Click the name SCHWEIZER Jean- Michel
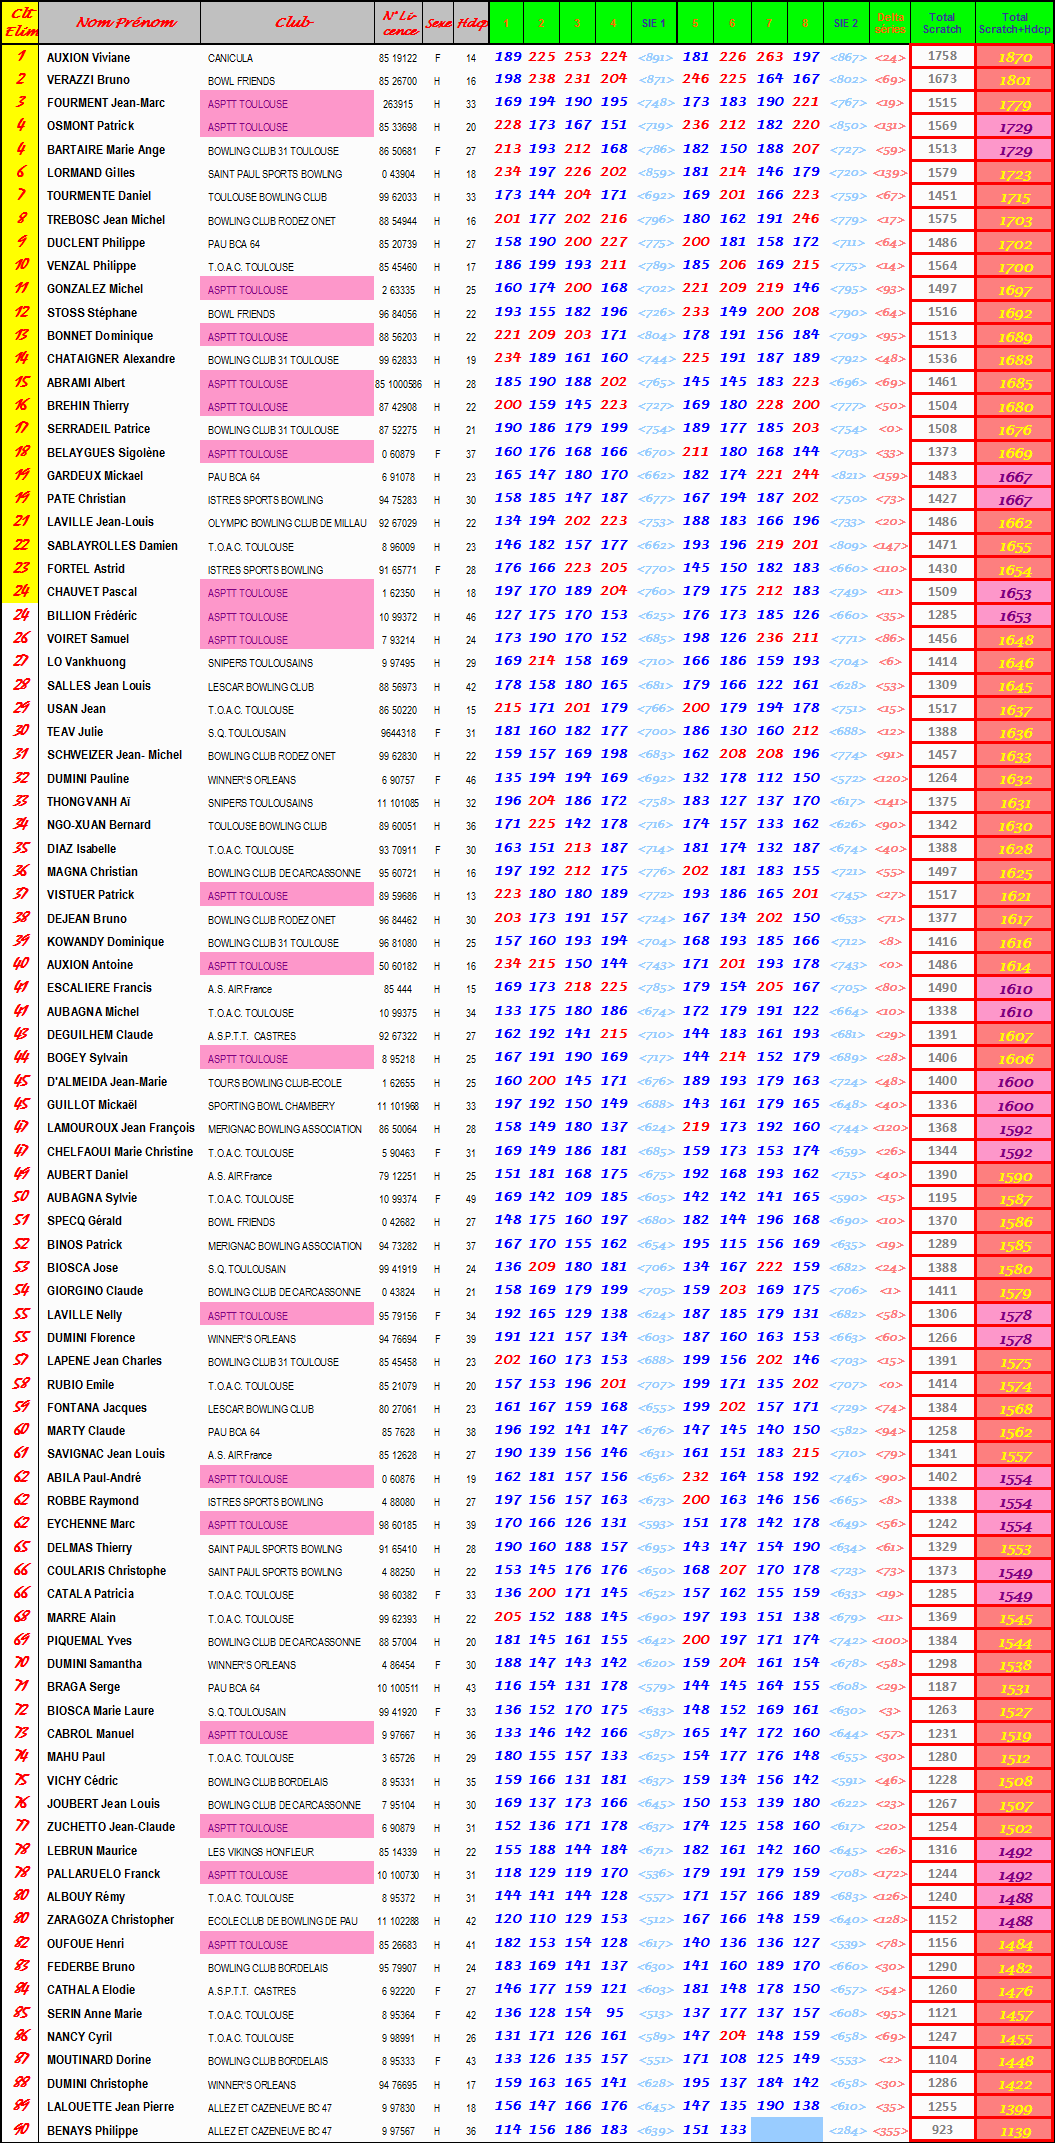The height and width of the screenshot is (2143, 1055). tap(115, 755)
